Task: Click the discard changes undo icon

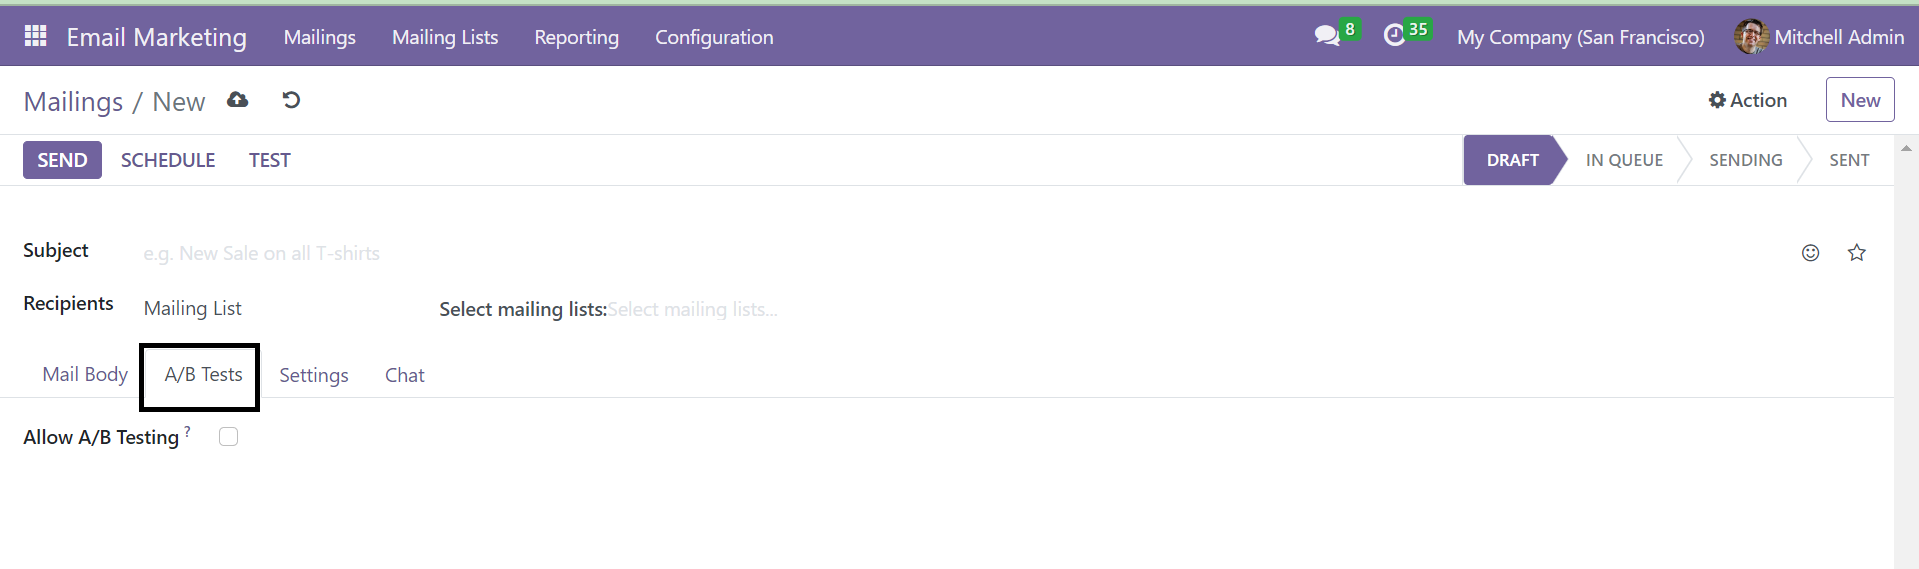Action: 291,100
